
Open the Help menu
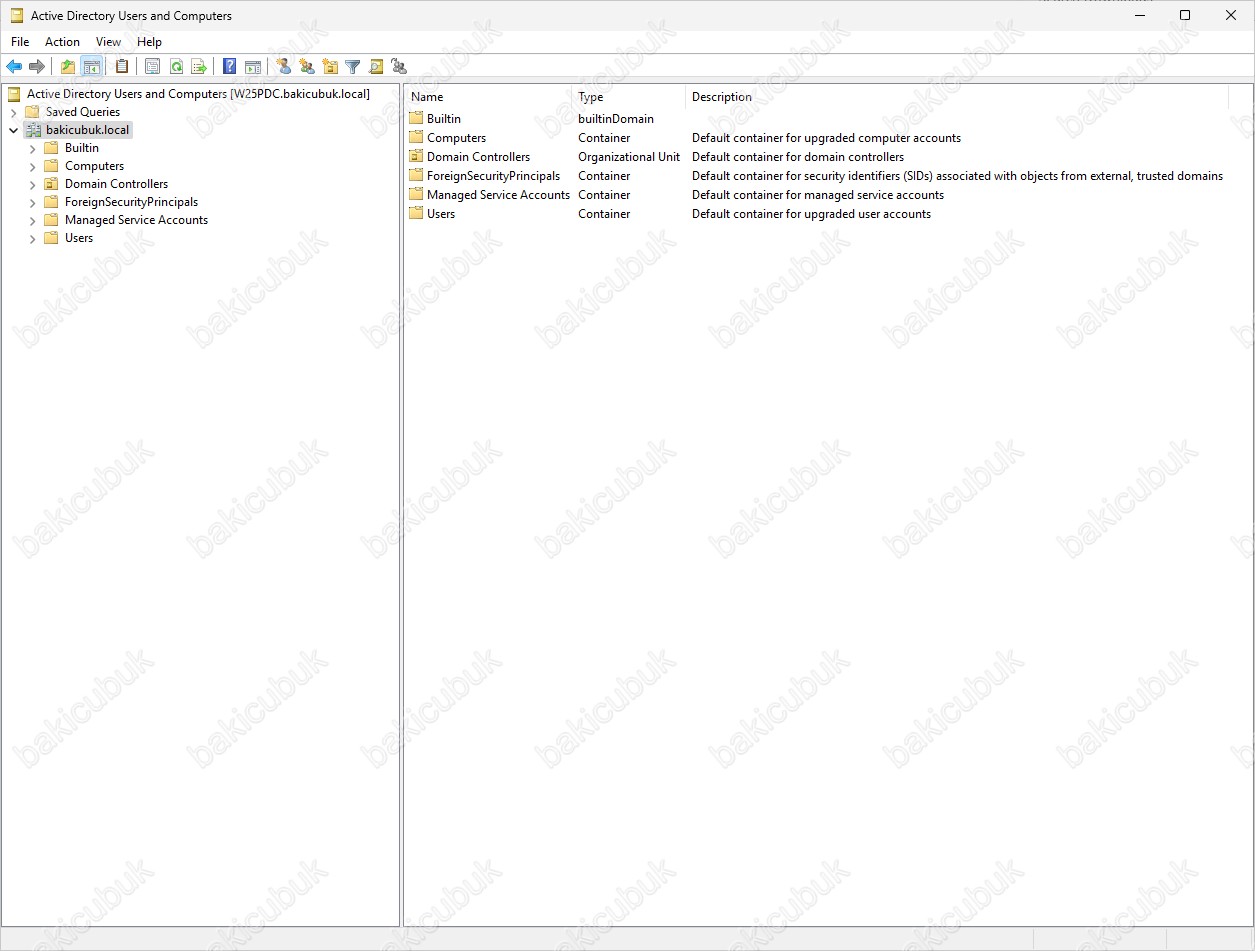[x=149, y=42]
